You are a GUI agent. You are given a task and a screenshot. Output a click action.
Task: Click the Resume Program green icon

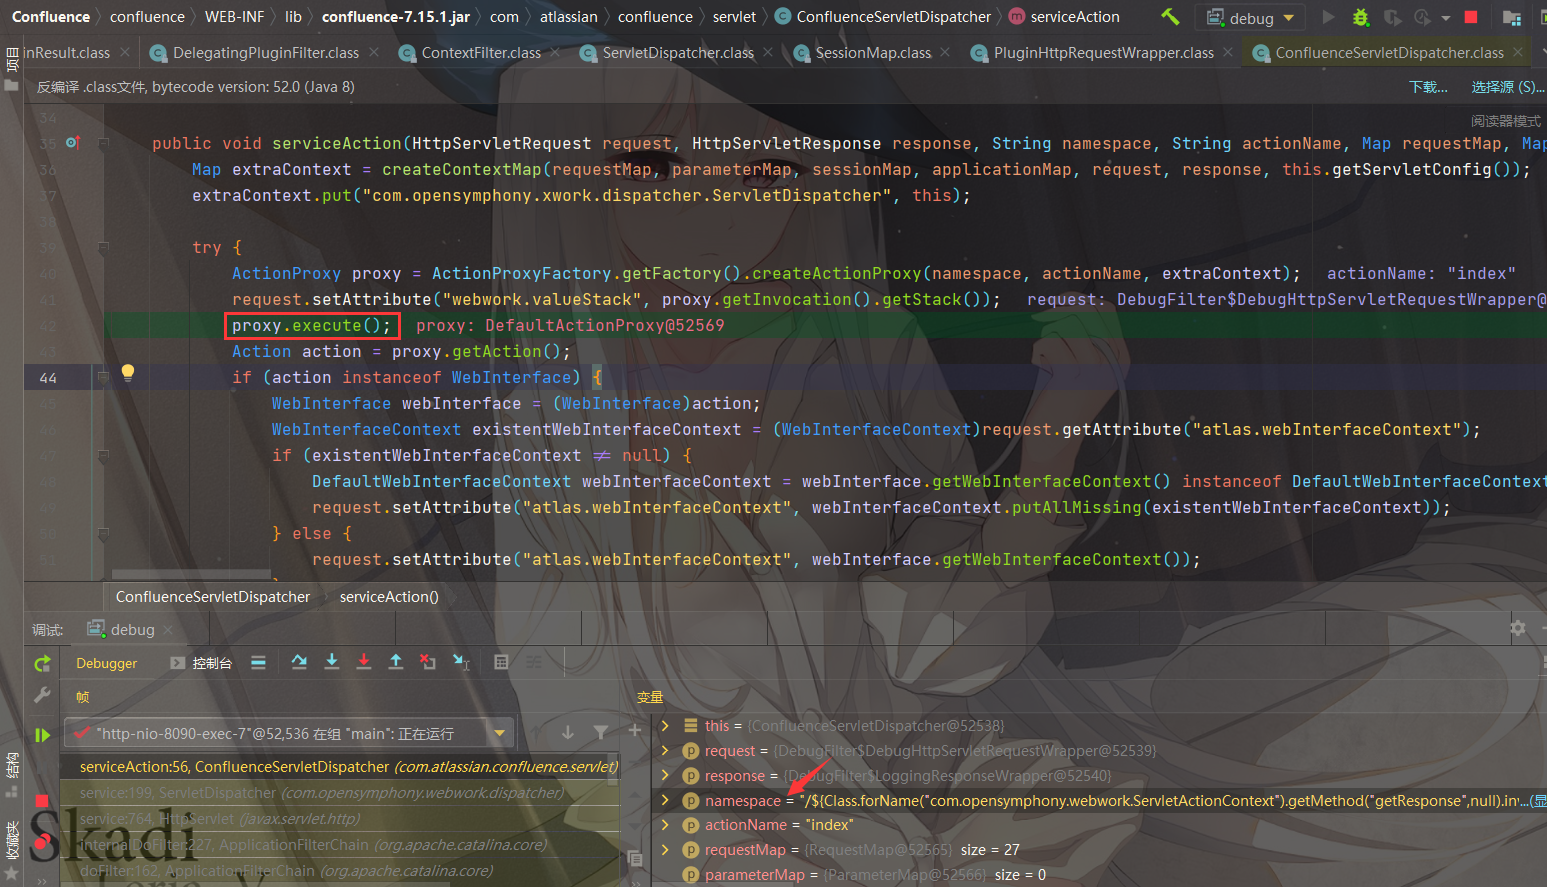point(42,735)
